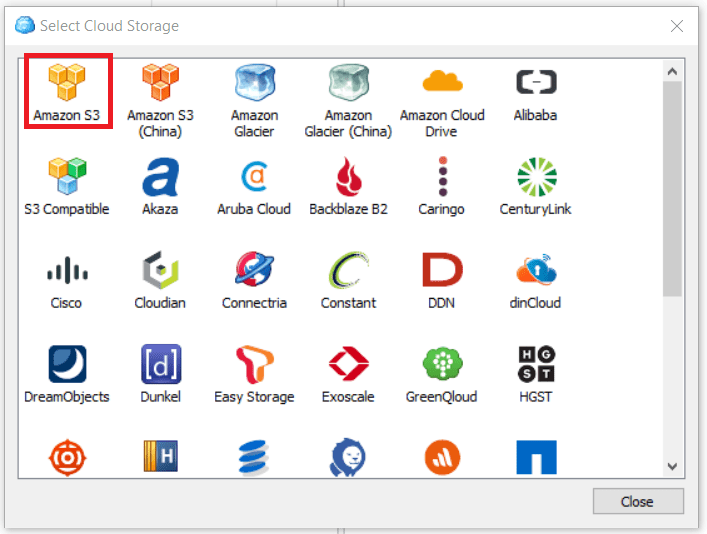Select the Amazon Glacier ice cube icon
Screen dimensions: 707x534
click(254, 82)
